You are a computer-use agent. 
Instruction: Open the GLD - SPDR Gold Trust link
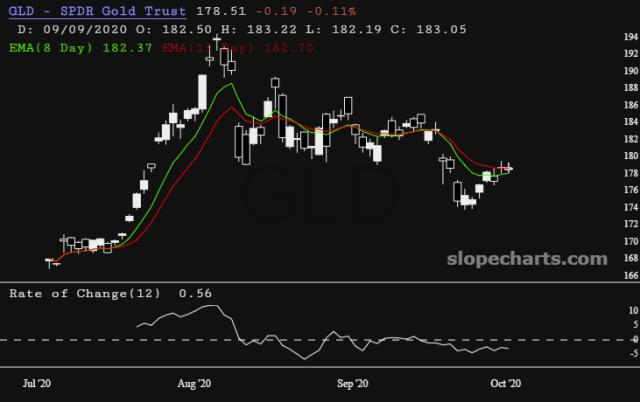98,11
